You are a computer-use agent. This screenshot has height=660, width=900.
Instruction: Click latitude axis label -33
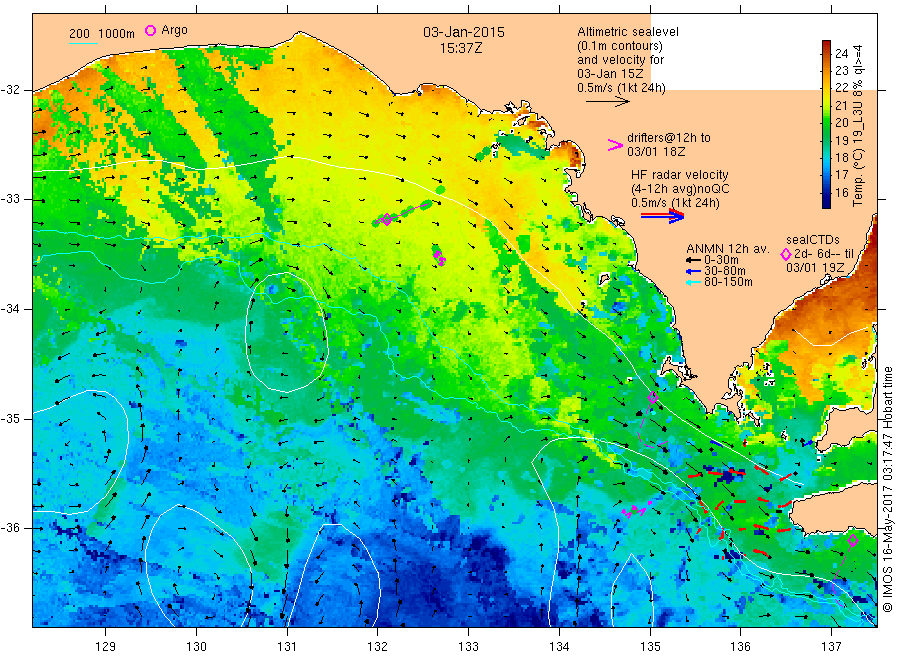point(10,199)
